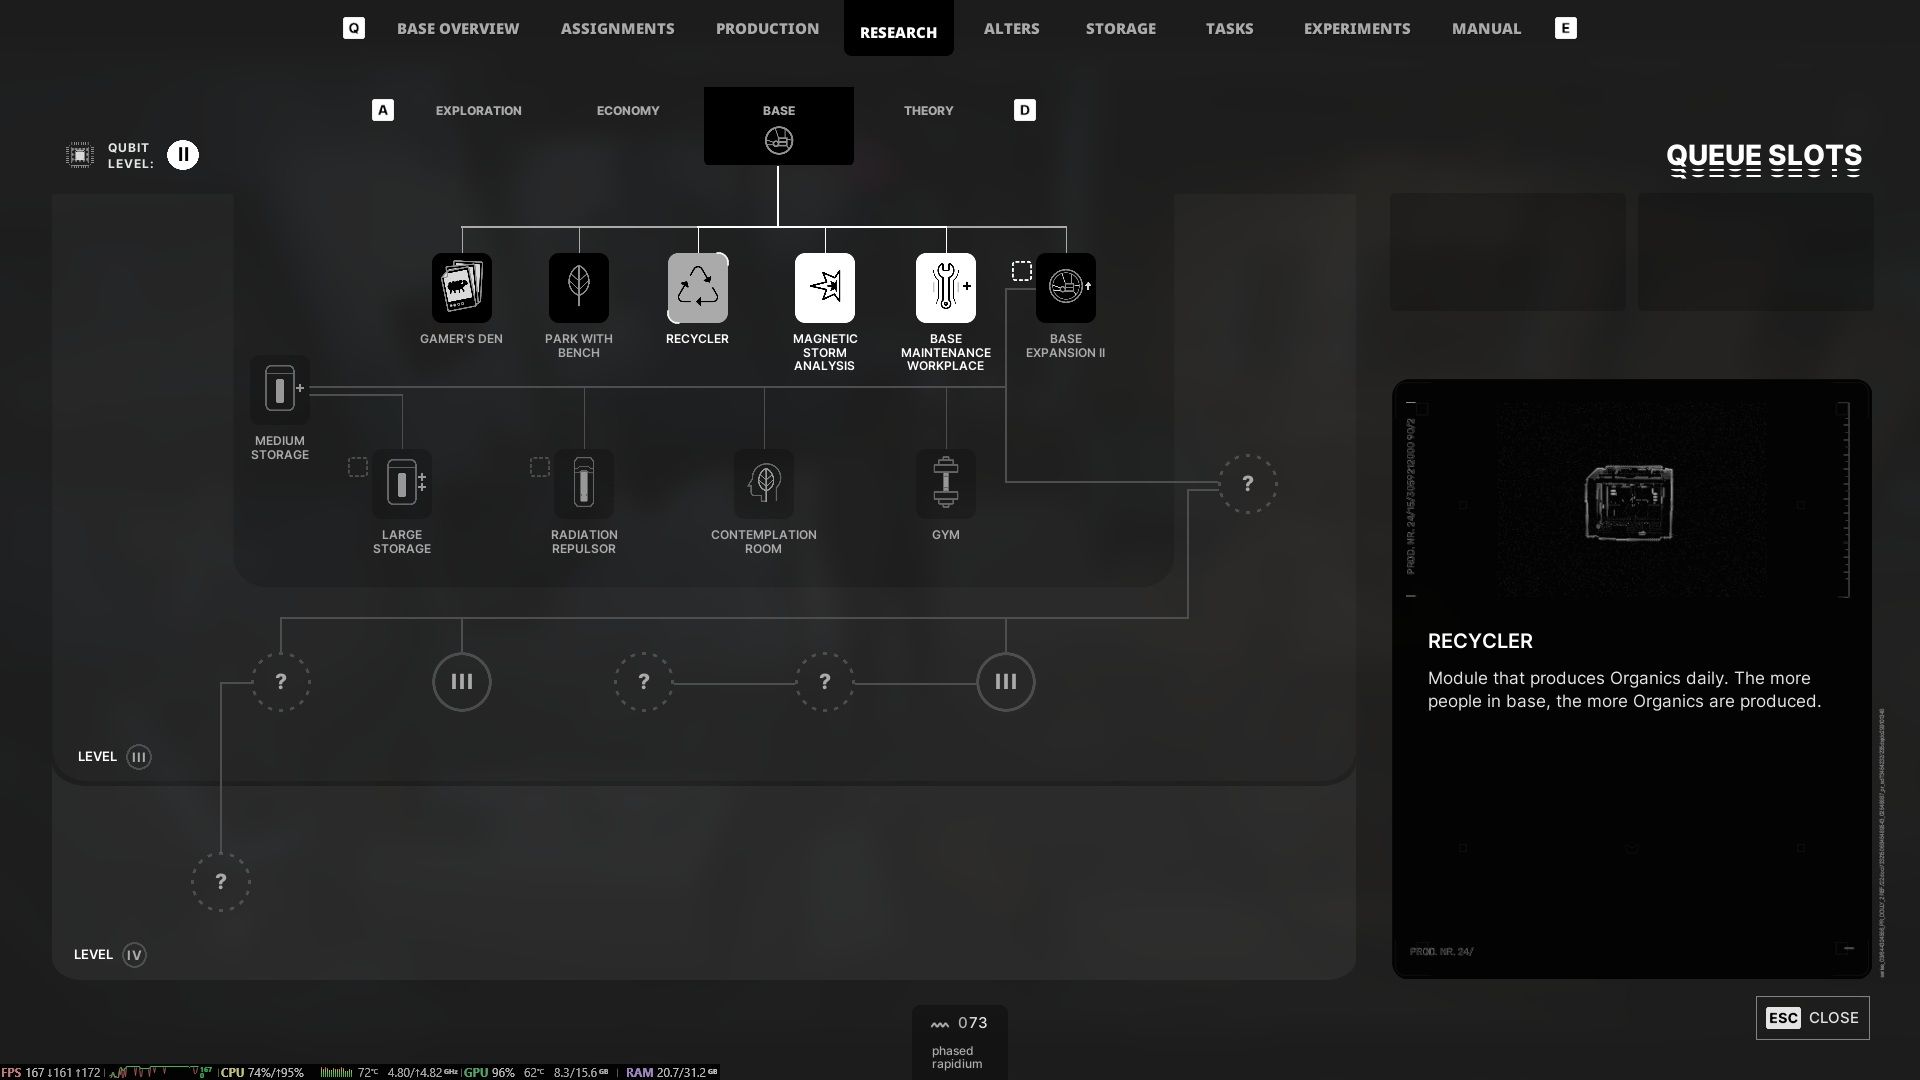Click the Queue Slots heading
This screenshot has height=1080, width=1920.
pyautogui.click(x=1764, y=157)
